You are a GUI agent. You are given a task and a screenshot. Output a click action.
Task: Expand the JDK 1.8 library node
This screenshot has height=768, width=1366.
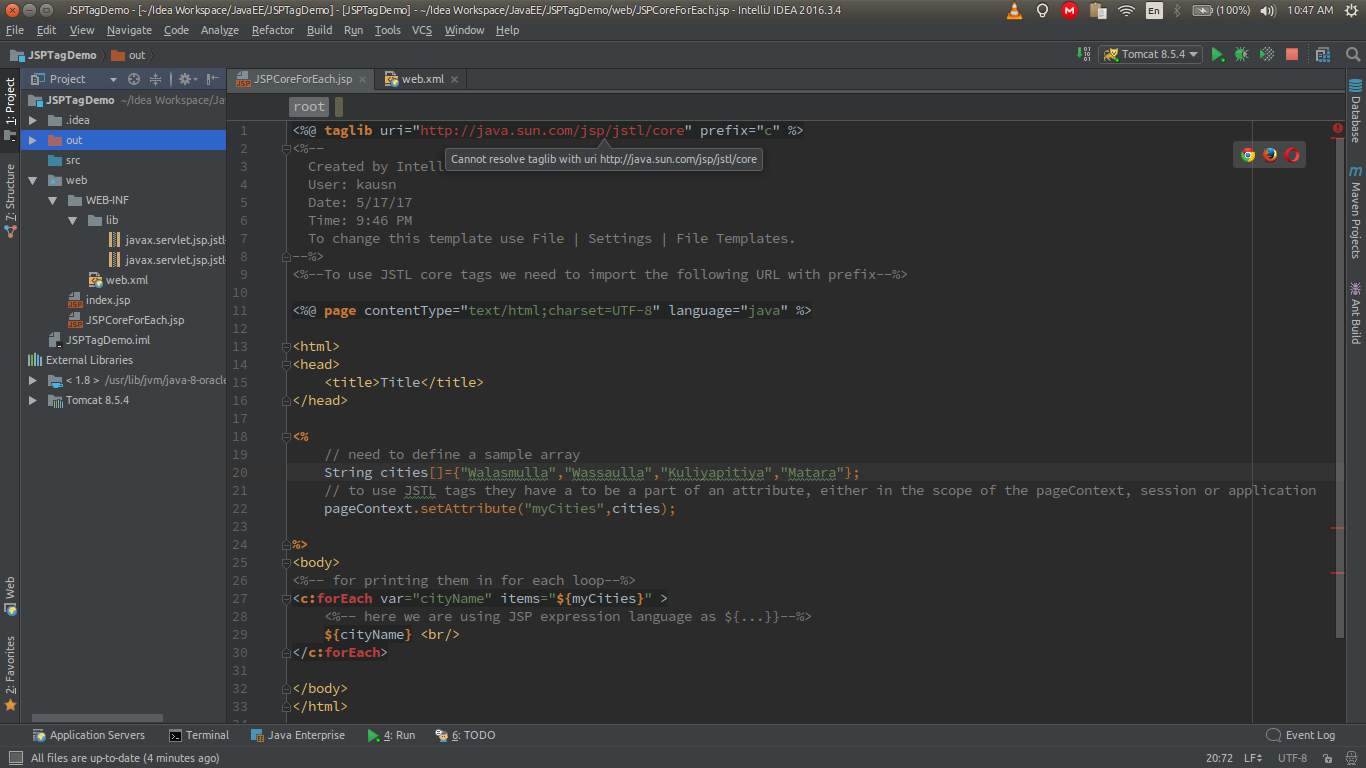(33, 380)
